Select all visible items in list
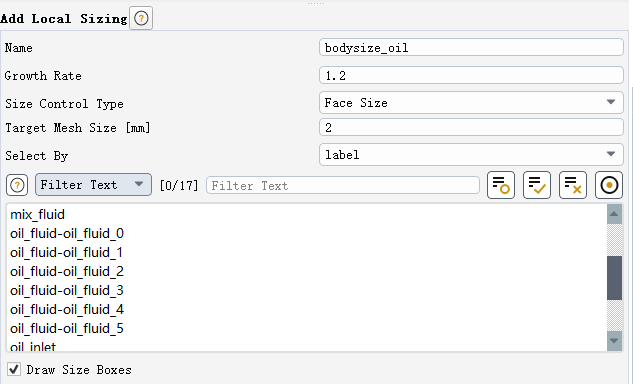 [x=537, y=185]
